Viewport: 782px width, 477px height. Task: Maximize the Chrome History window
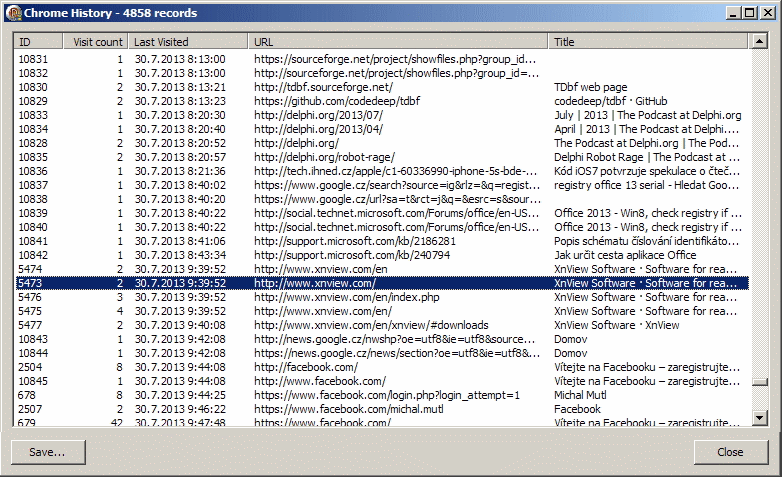point(750,13)
